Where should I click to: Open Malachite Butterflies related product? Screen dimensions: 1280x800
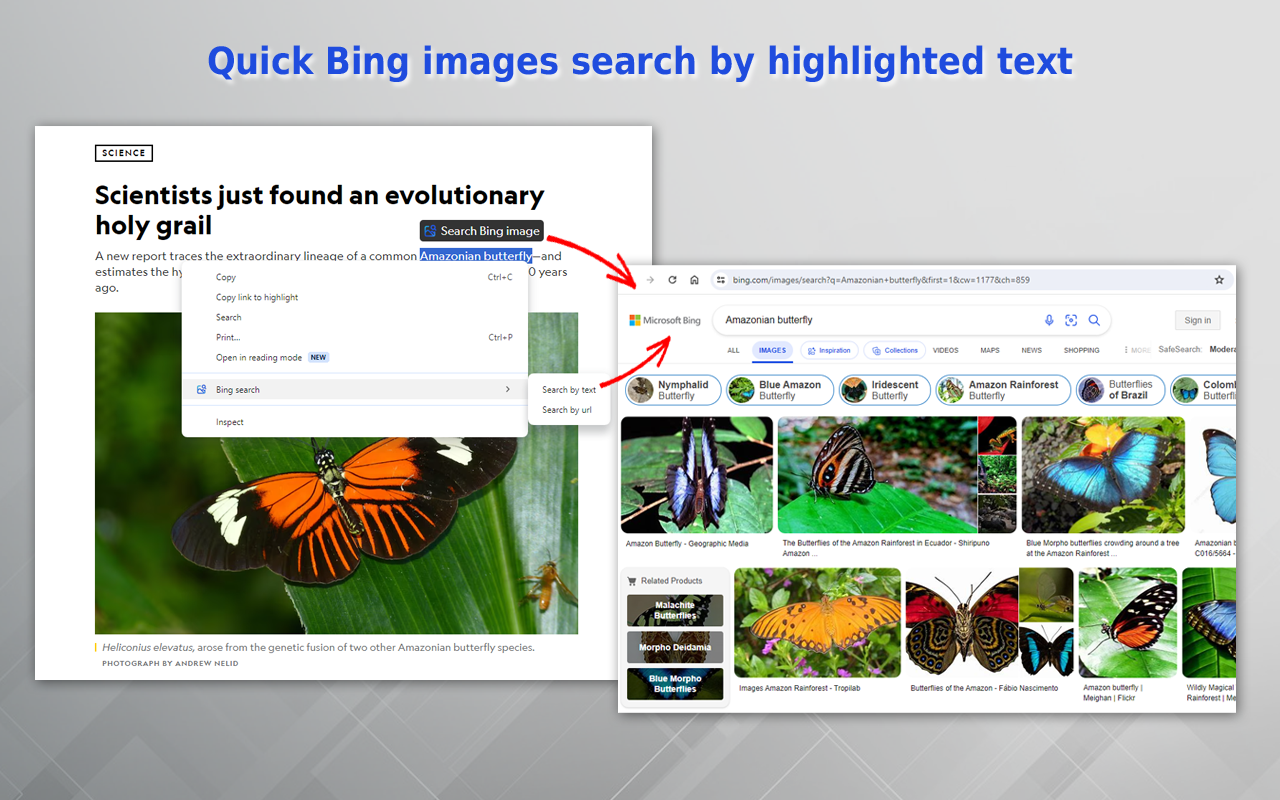(675, 611)
